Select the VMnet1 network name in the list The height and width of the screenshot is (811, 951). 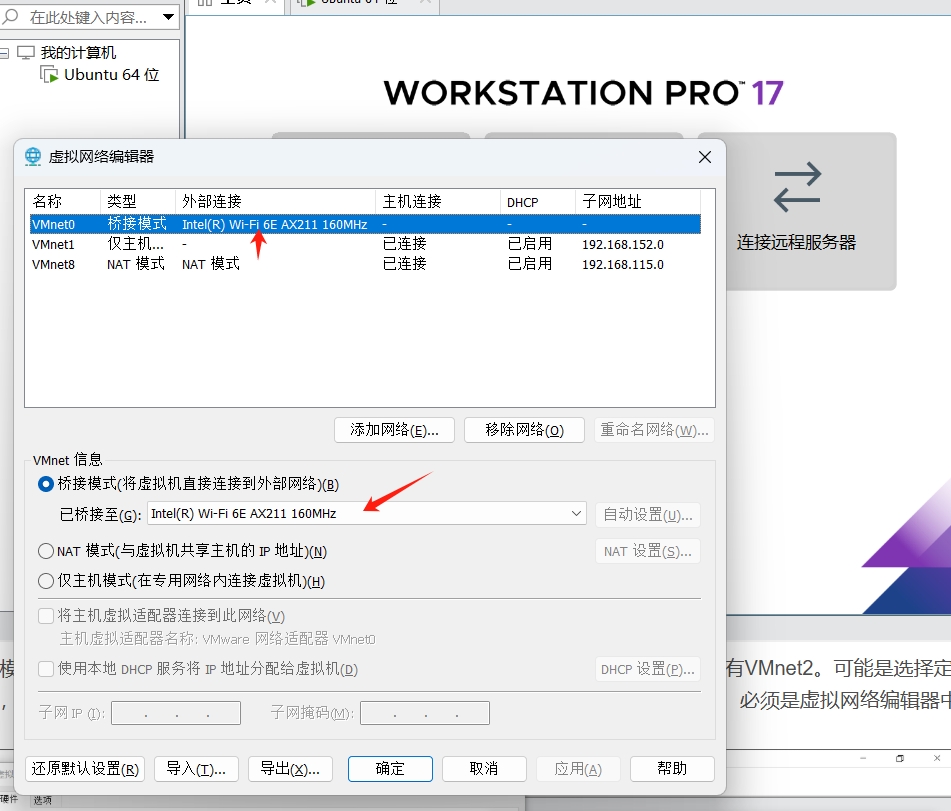click(x=53, y=244)
